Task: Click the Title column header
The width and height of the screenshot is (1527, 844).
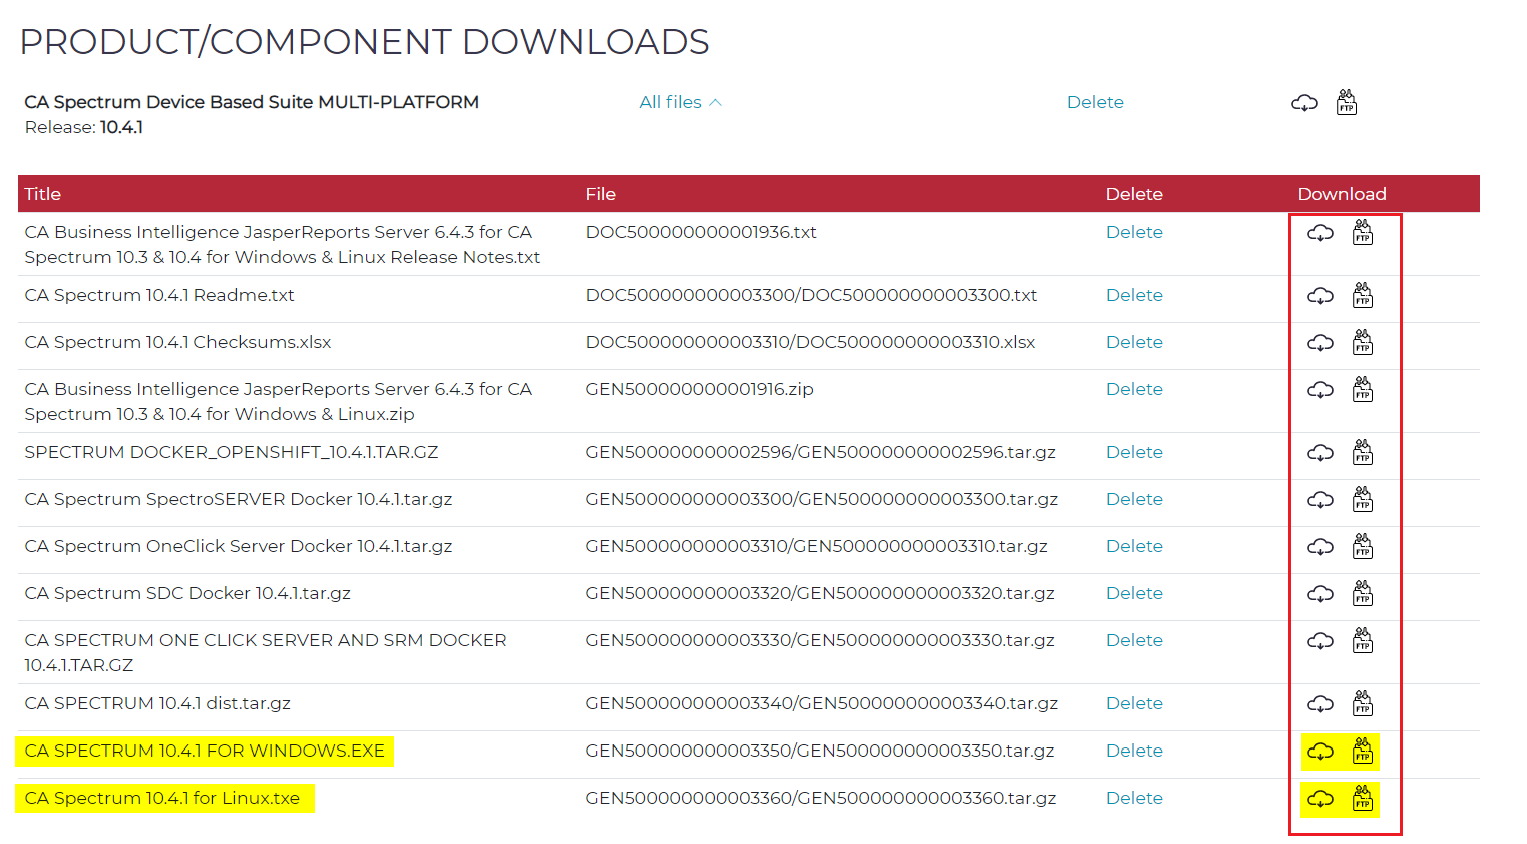Action: point(43,194)
